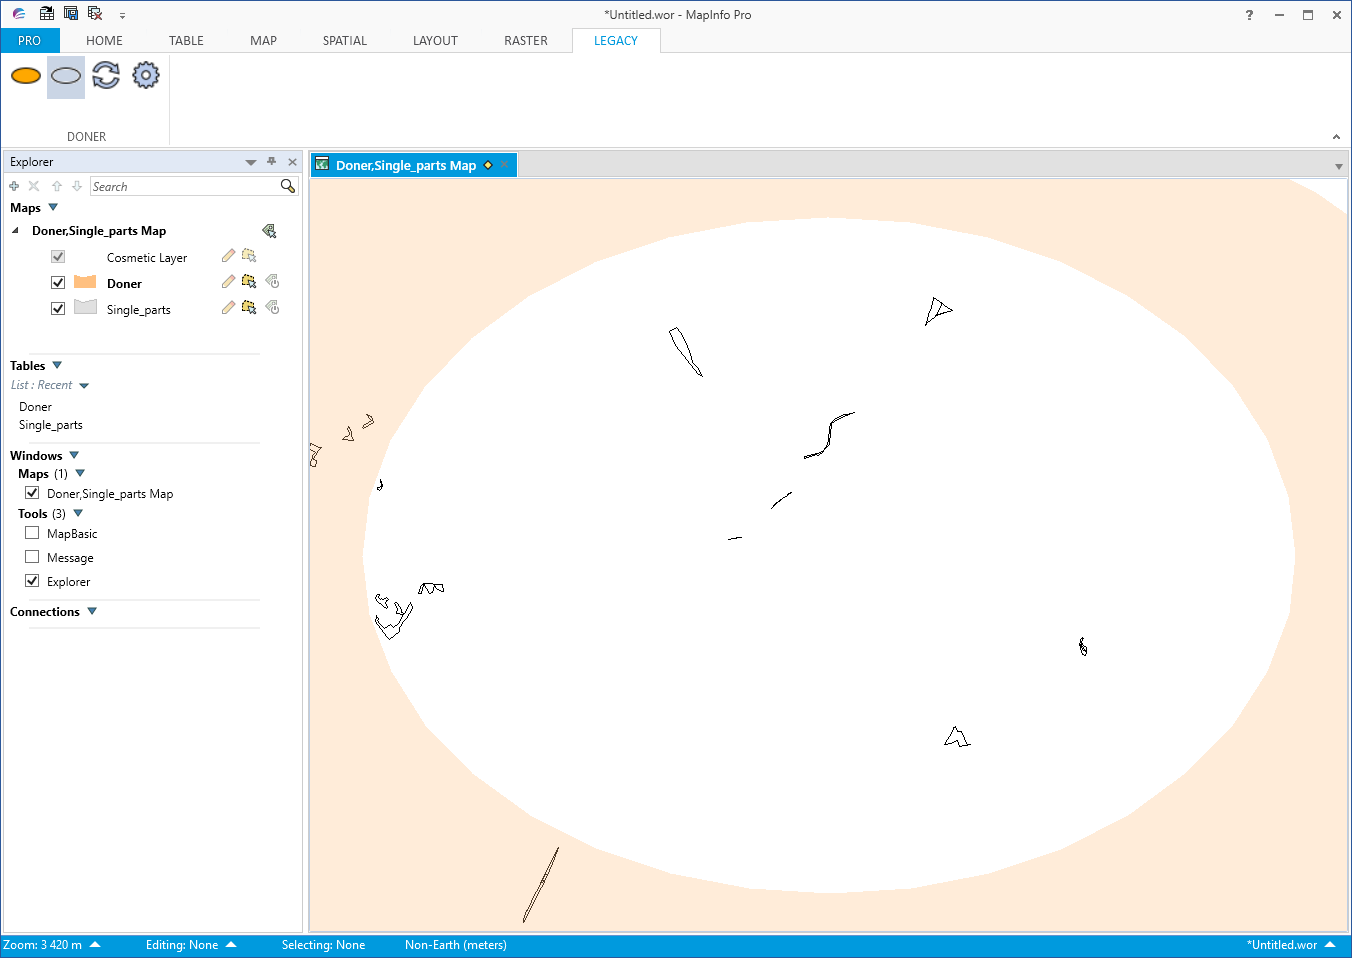Image resolution: width=1352 pixels, height=958 pixels.
Task: Switch to the SPATIAL ribbon tab
Action: click(345, 41)
